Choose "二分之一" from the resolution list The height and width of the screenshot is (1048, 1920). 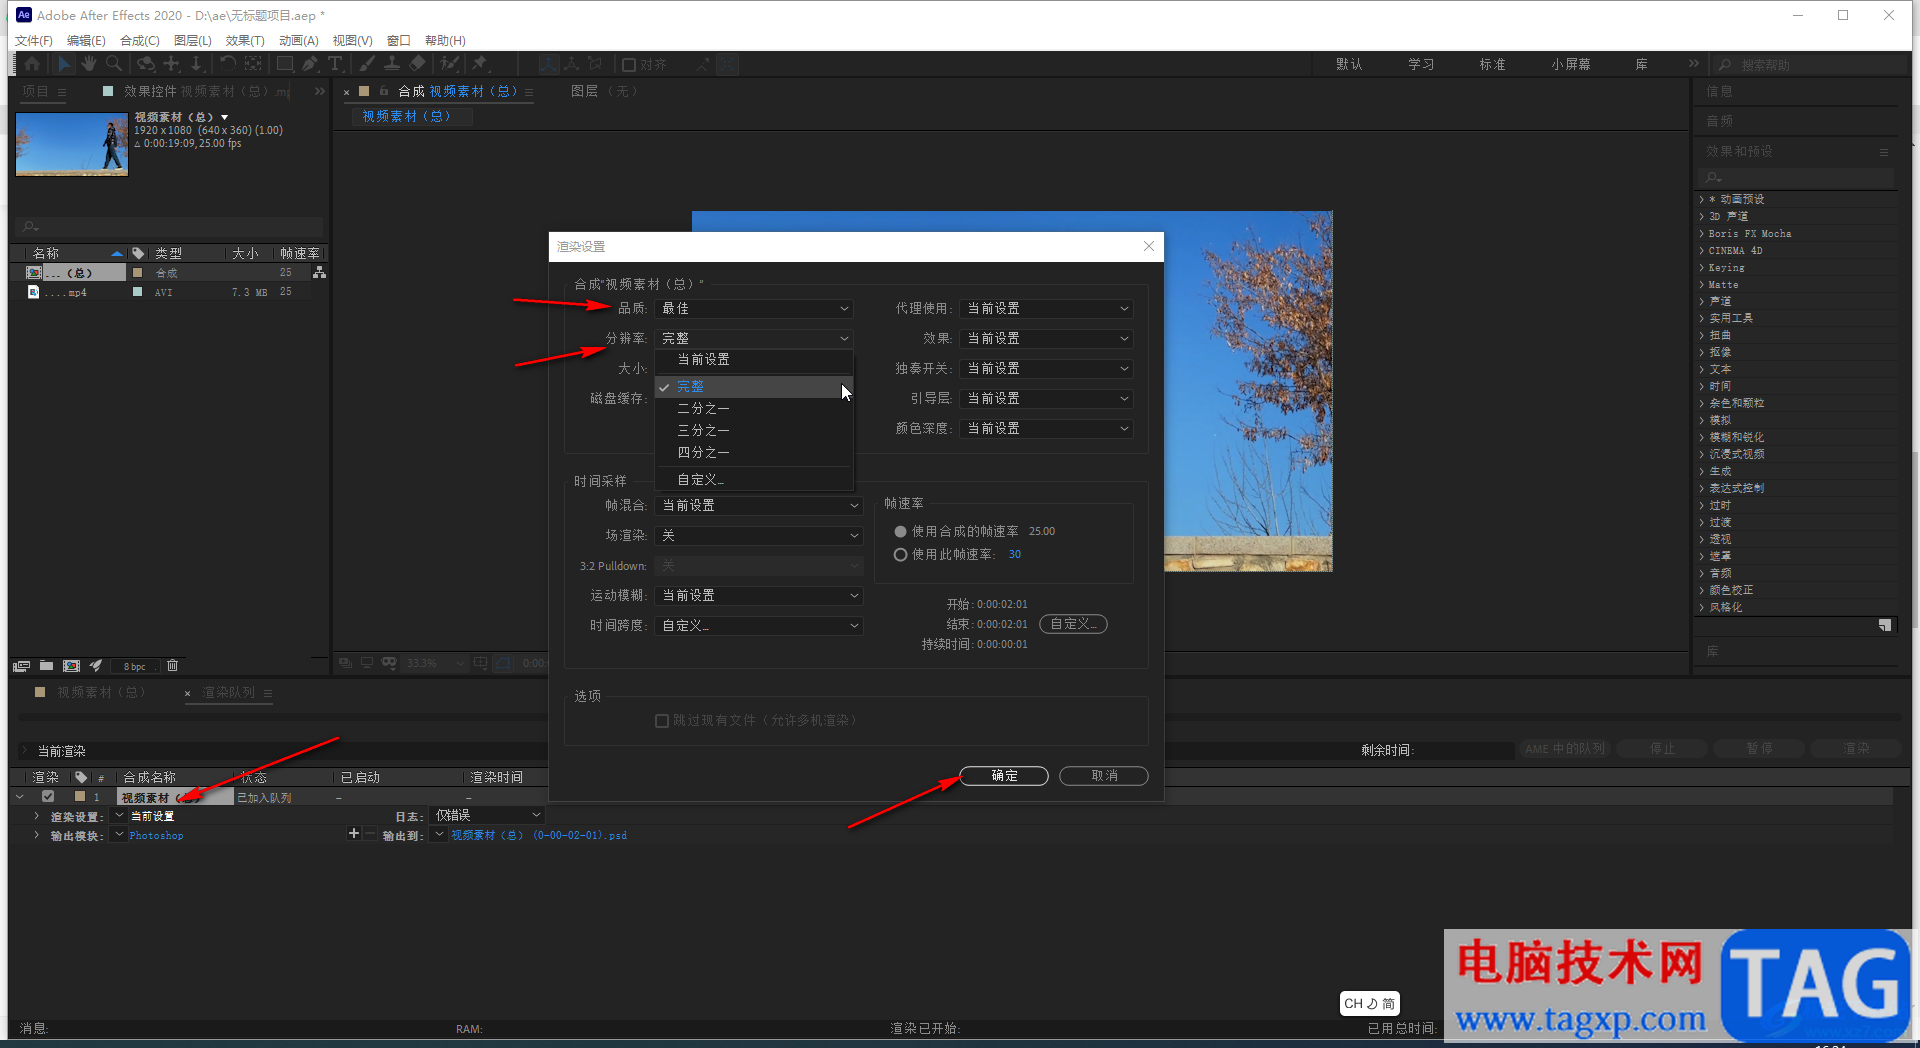coord(754,409)
